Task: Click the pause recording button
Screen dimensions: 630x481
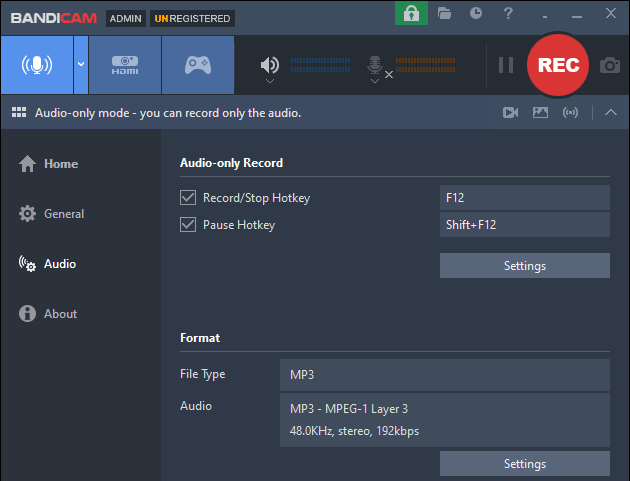Action: [506, 65]
